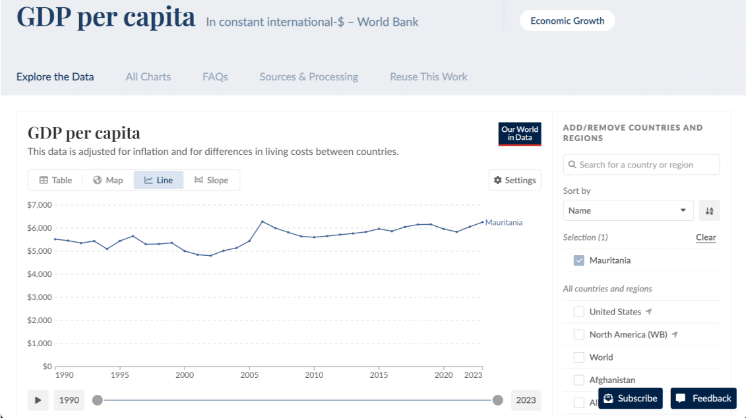The height and width of the screenshot is (418, 746).
Task: Click the Our World in Data logo
Action: 520,134
